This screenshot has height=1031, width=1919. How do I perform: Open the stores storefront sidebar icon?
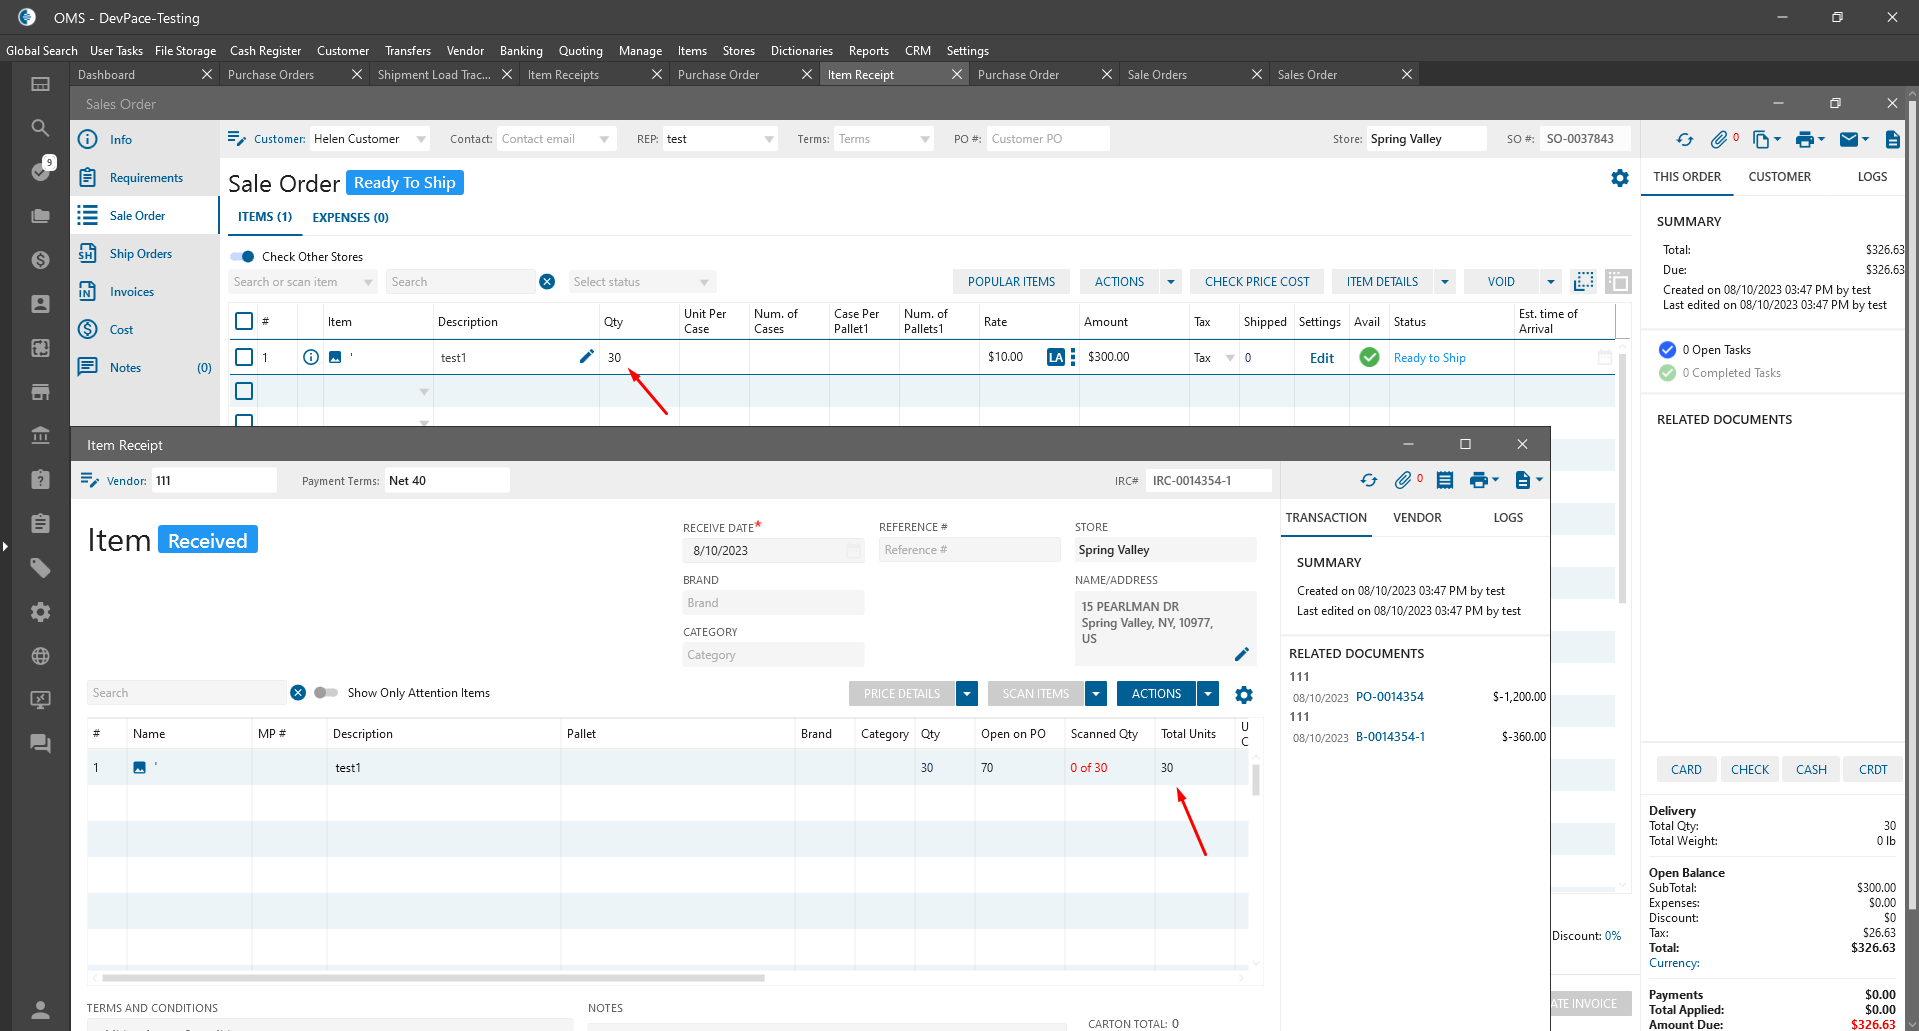[x=40, y=392]
